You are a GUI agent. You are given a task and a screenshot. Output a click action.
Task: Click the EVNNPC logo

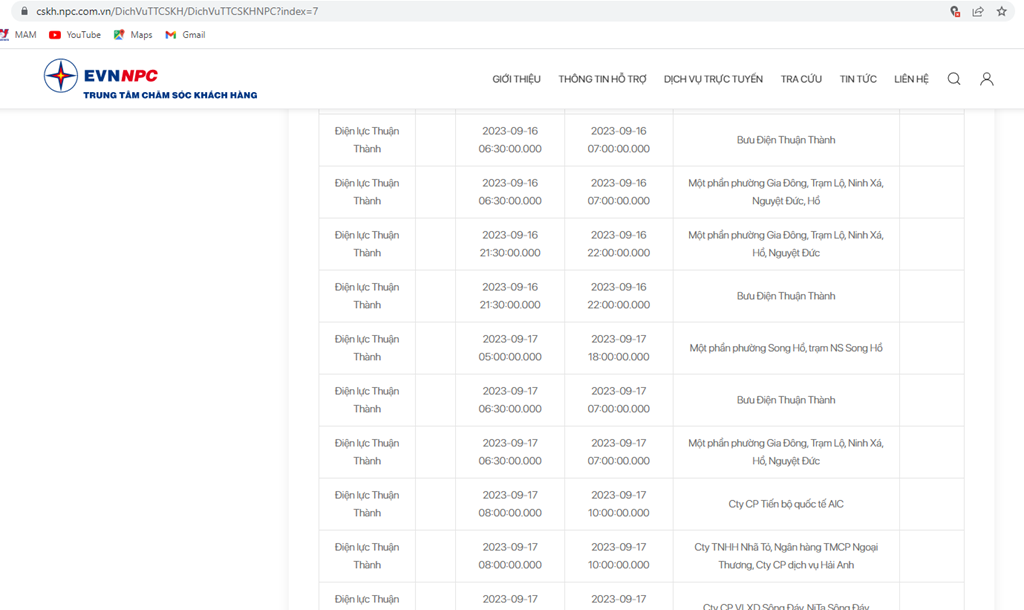pos(150,80)
